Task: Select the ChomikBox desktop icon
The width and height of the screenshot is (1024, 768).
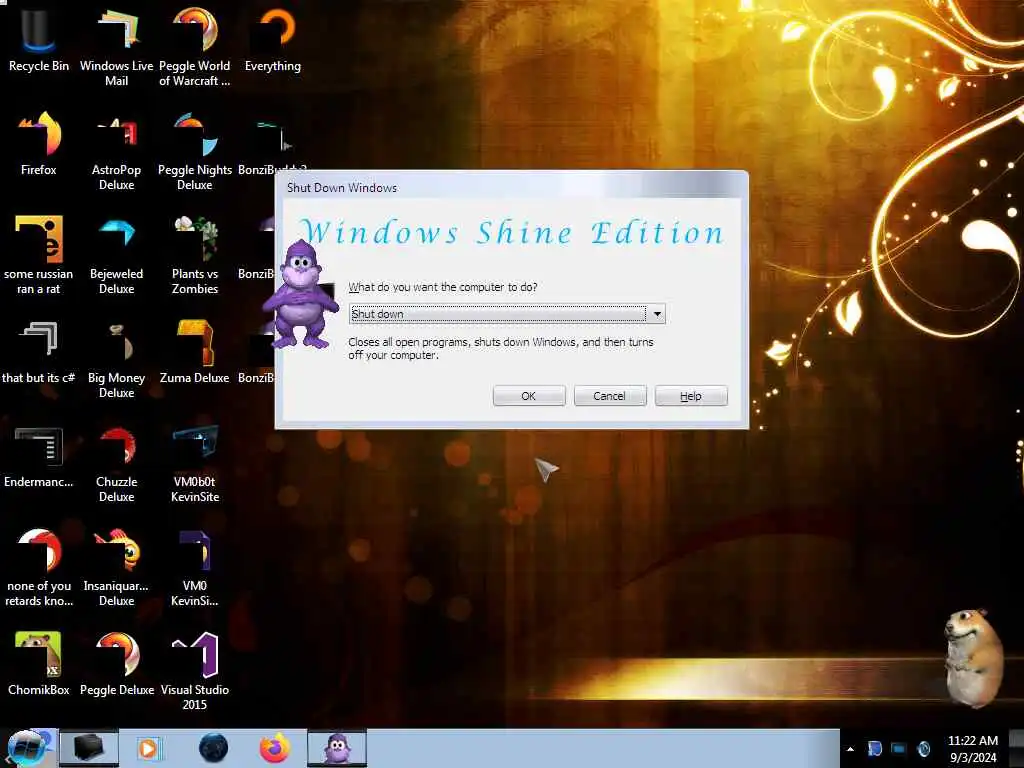Action: coord(39,663)
